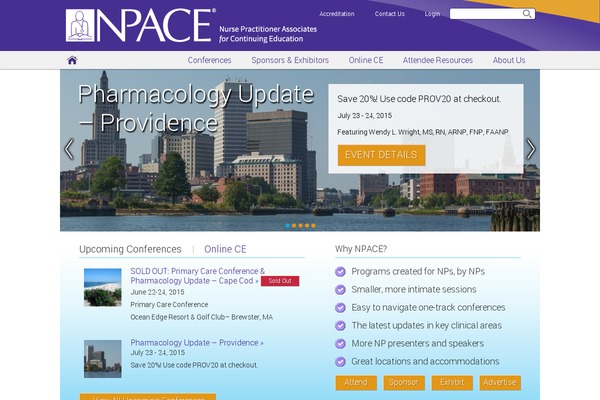Click the 'Why NPACE?' heading
Viewport: 600px width, 400px height.
361,249
